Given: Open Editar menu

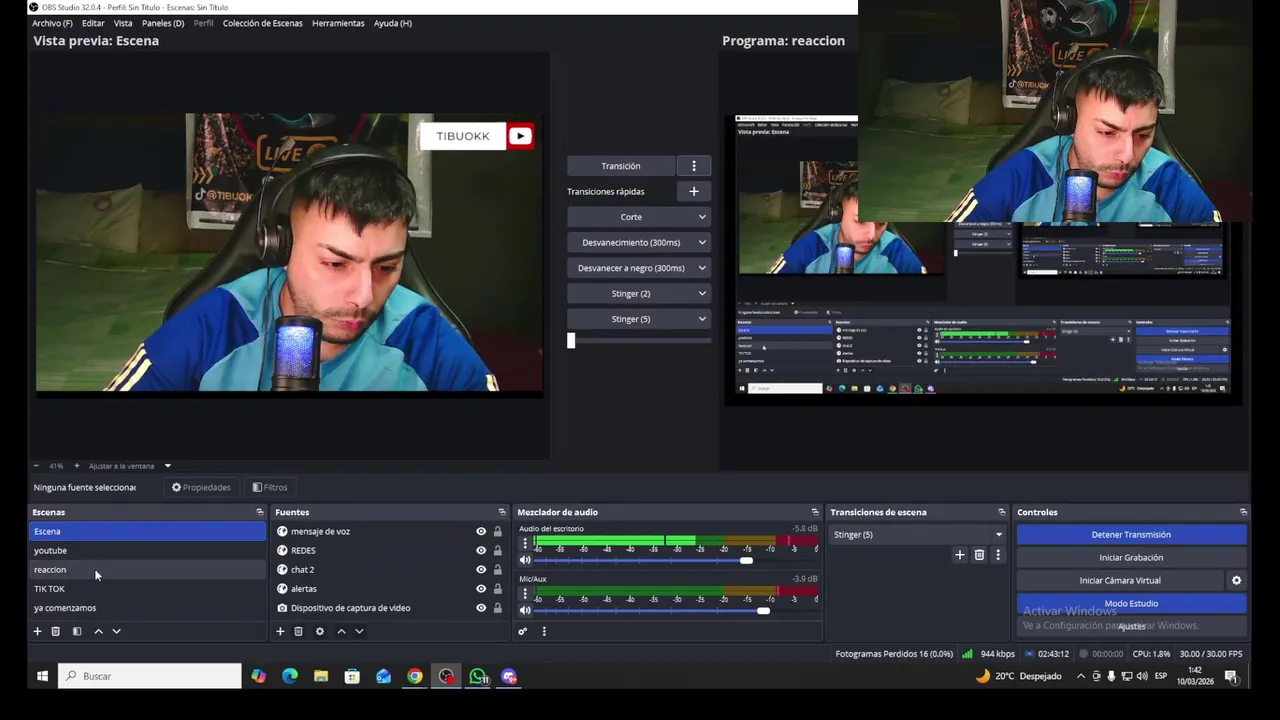Looking at the screenshot, I should 93,23.
